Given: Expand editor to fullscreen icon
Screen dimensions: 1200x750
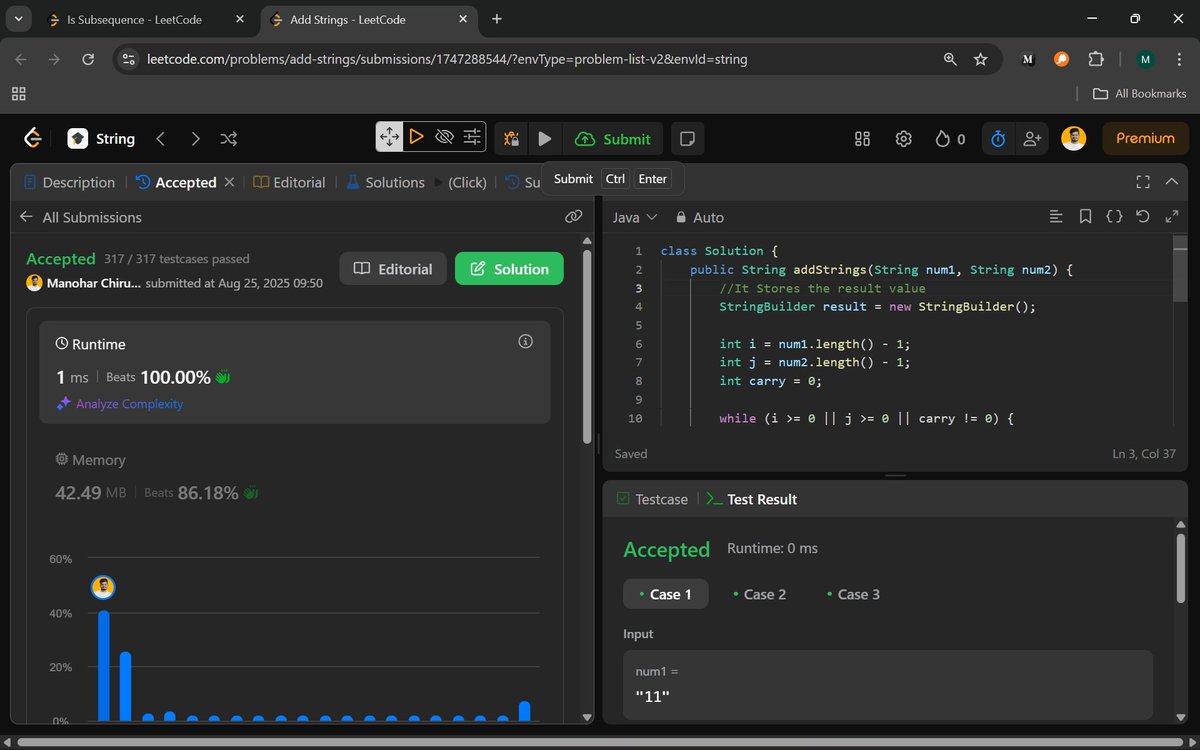Looking at the screenshot, I should pos(1172,216).
